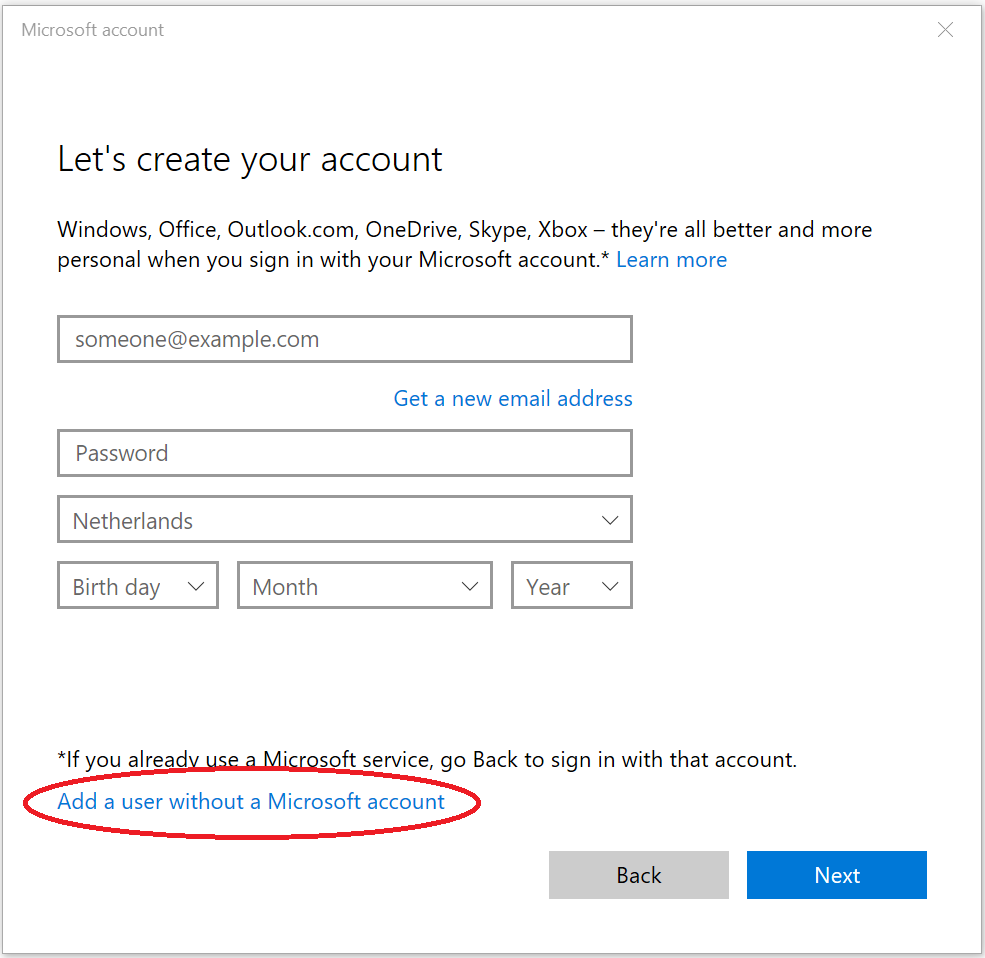Viewport: 985px width, 958px height.
Task: Choose Add a user without a Microsoft account
Action: pos(251,802)
